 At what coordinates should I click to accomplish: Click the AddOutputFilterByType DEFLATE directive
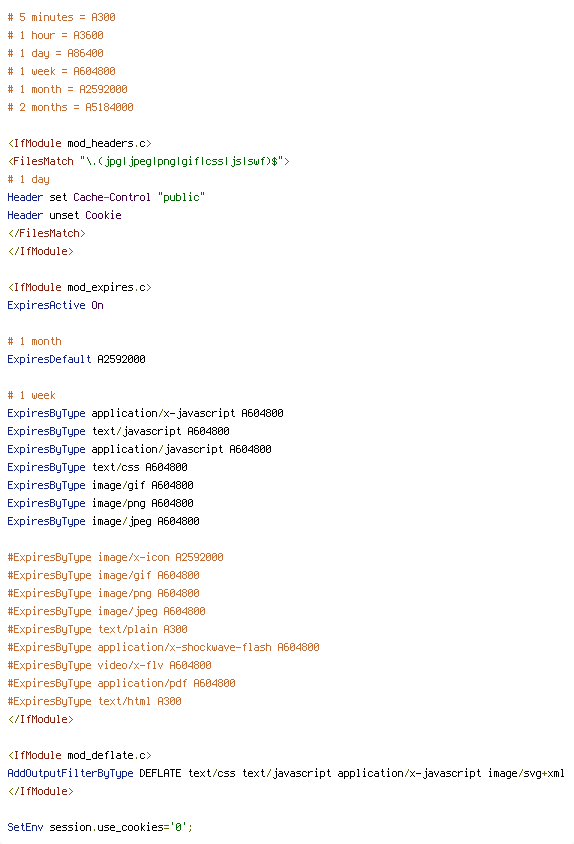(286, 773)
